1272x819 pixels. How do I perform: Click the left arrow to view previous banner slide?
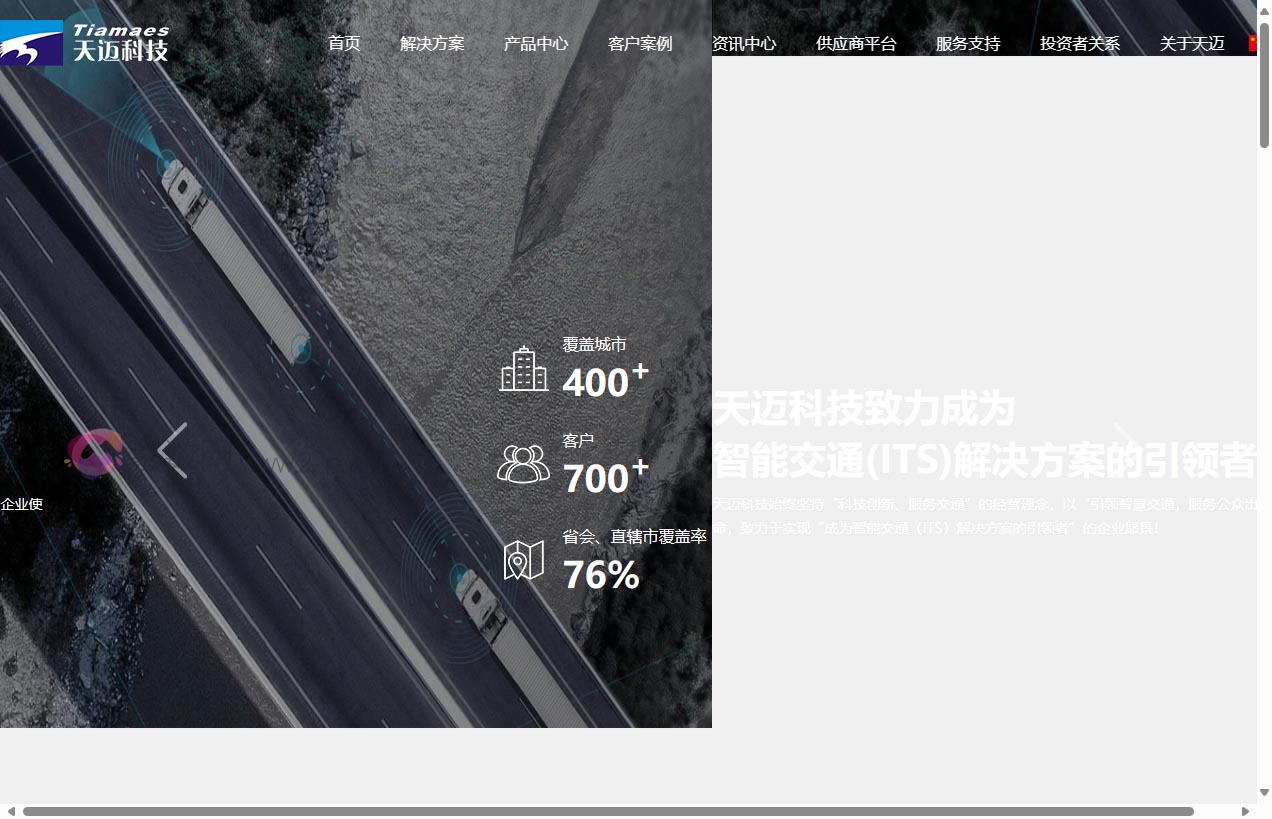coord(171,450)
